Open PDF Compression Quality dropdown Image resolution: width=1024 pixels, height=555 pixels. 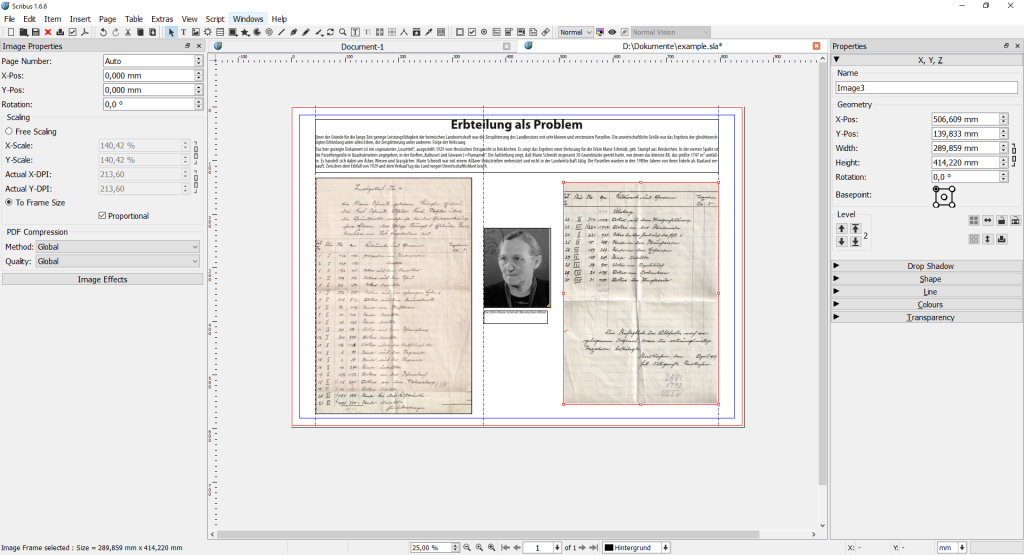coord(118,261)
